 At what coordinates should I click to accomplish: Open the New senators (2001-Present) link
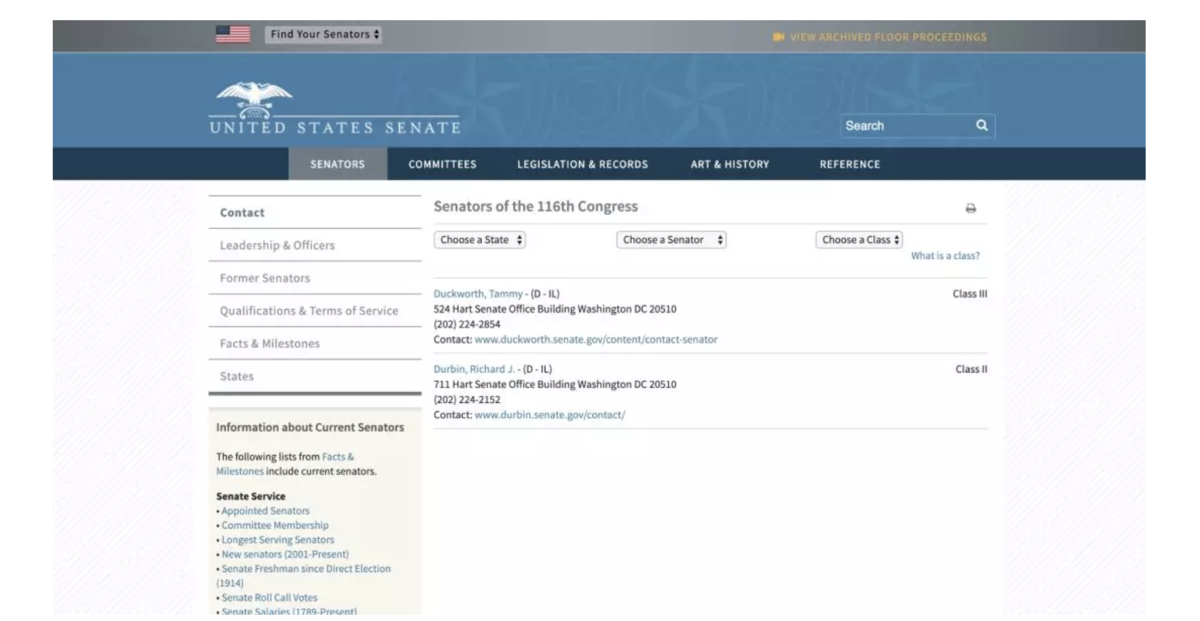[285, 554]
